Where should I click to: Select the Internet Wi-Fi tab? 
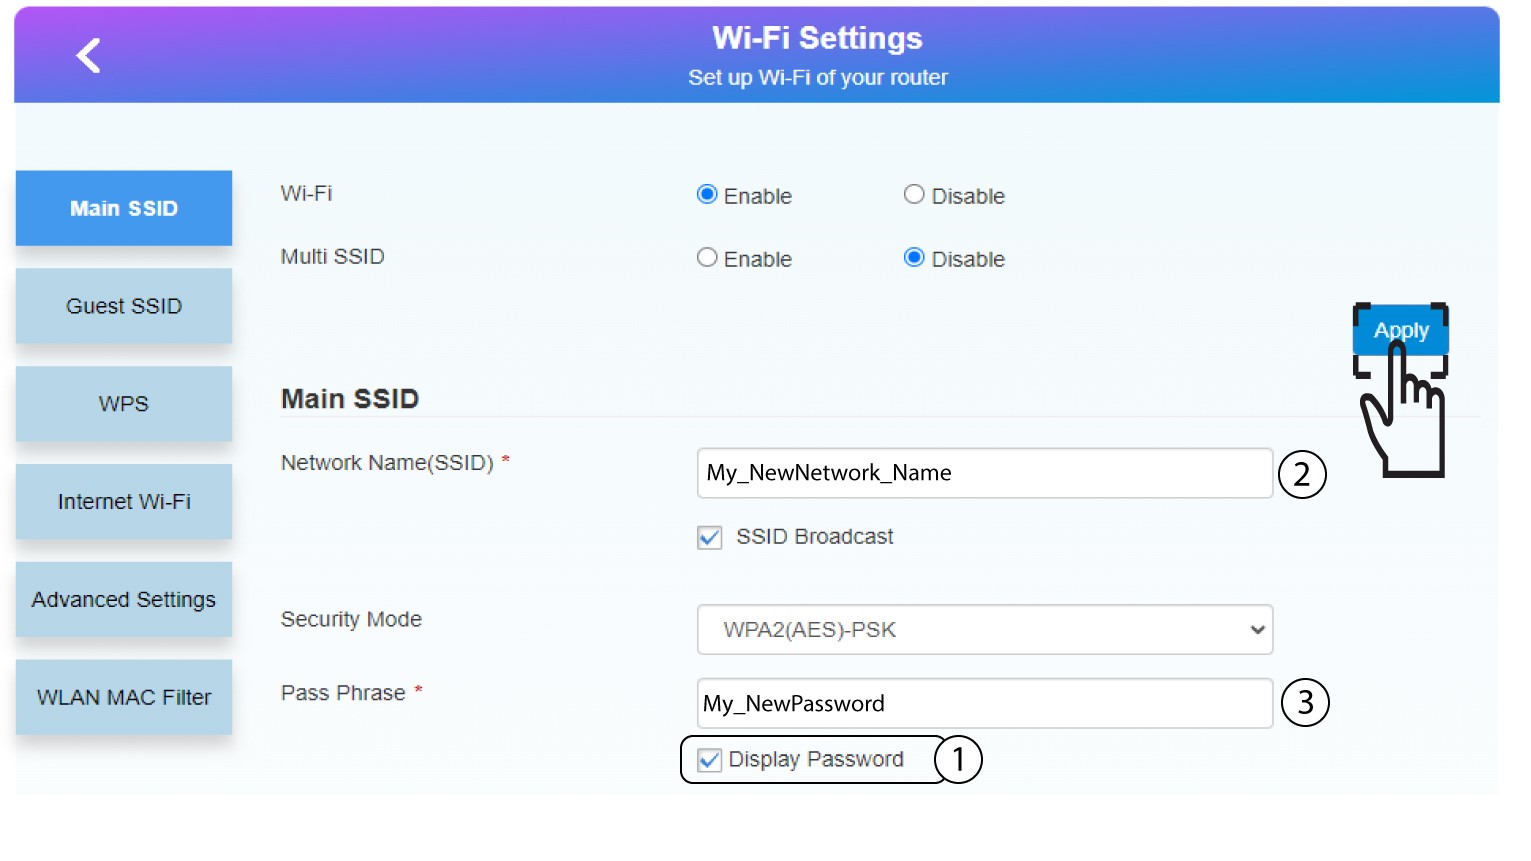(x=124, y=502)
